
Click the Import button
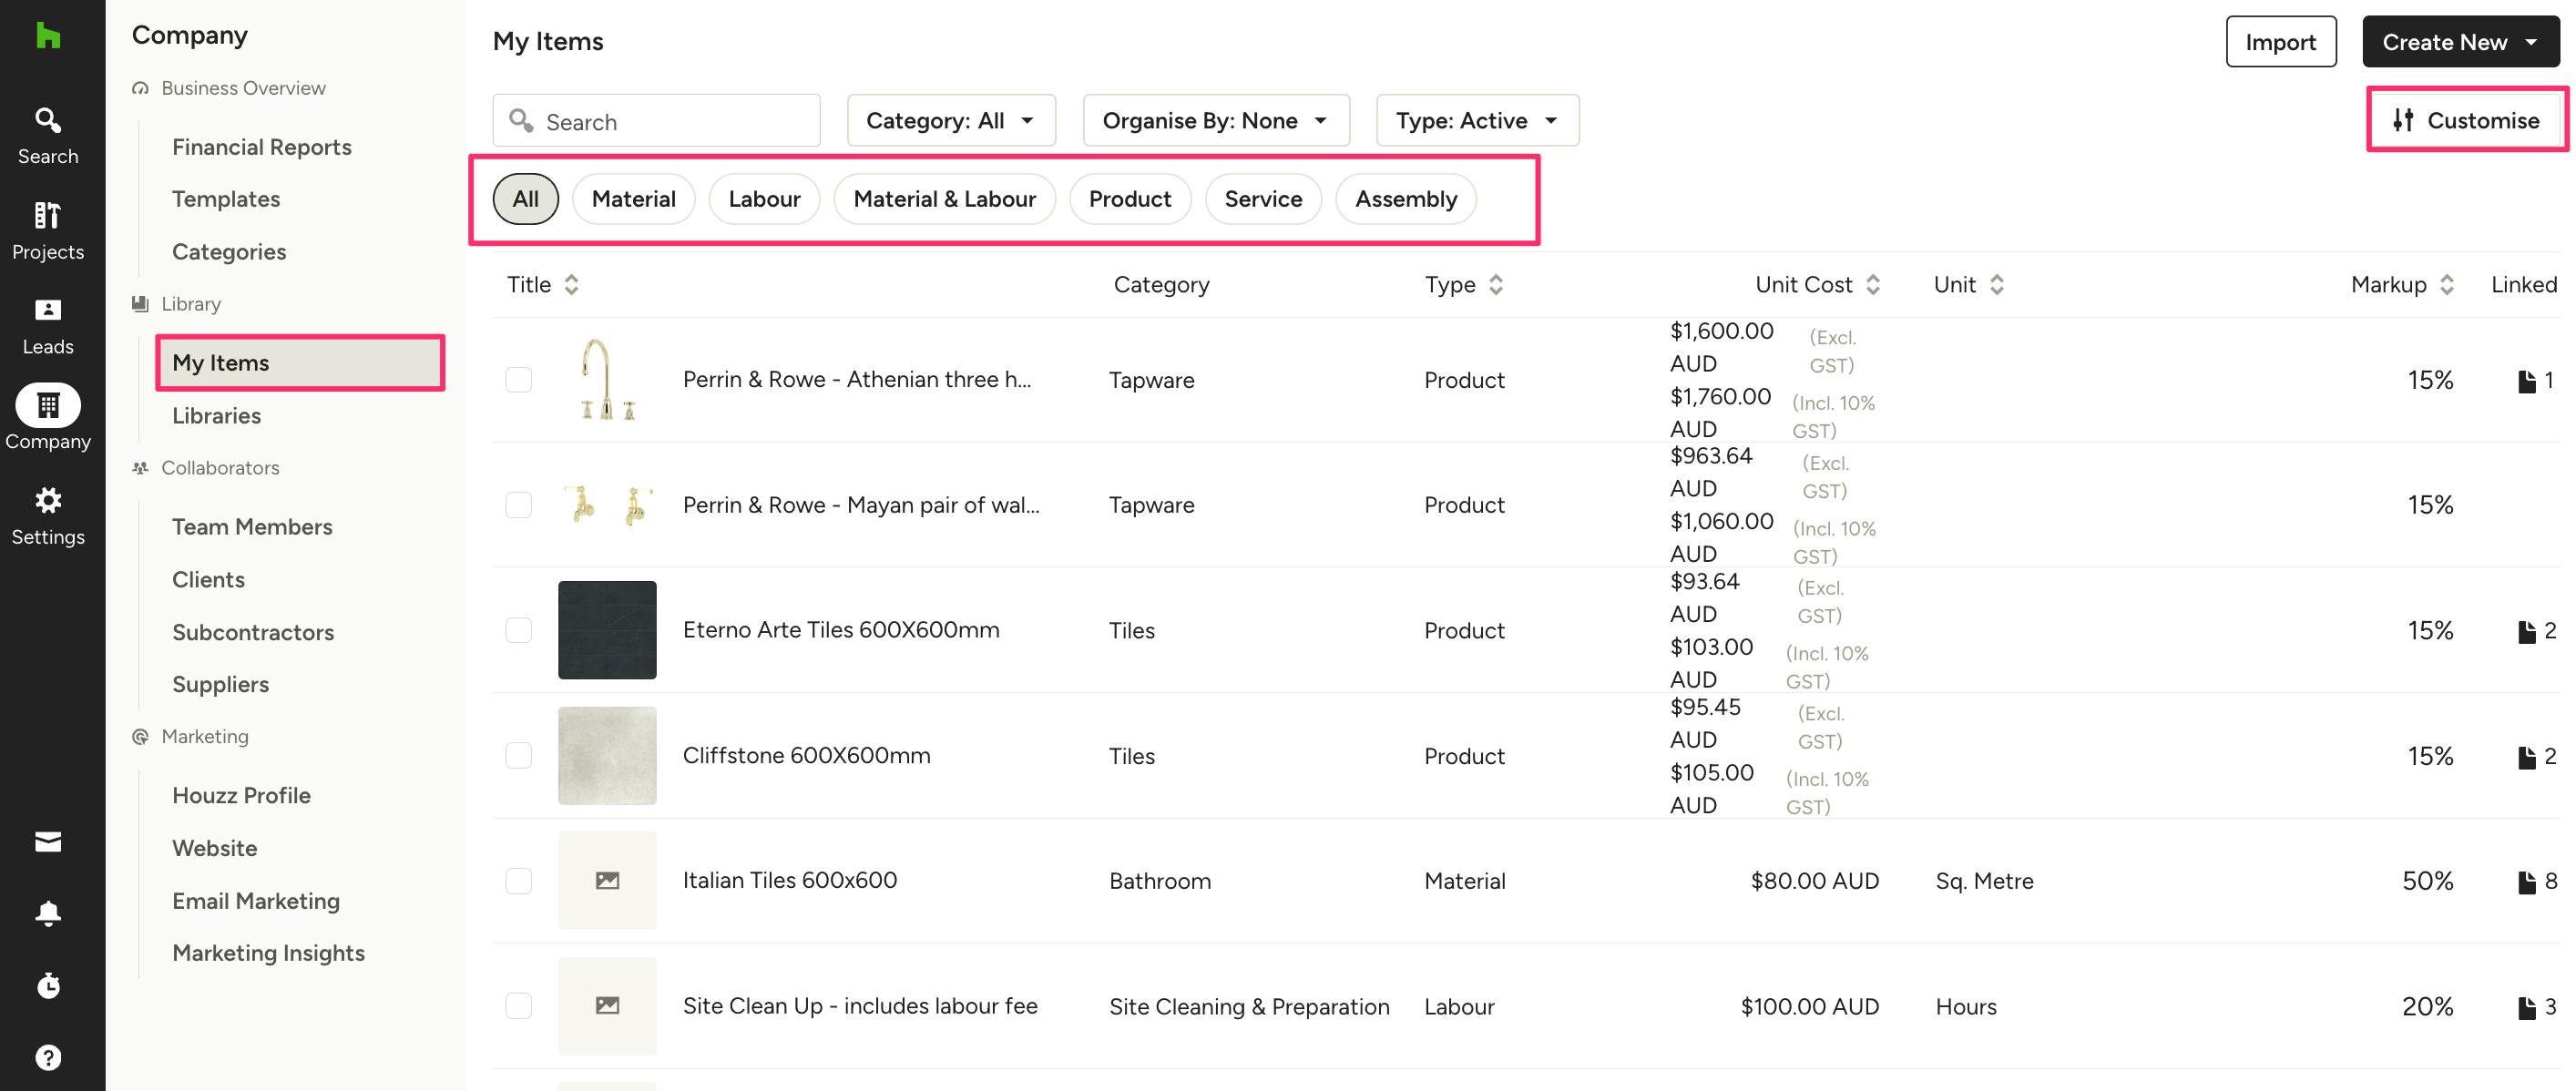2279,42
